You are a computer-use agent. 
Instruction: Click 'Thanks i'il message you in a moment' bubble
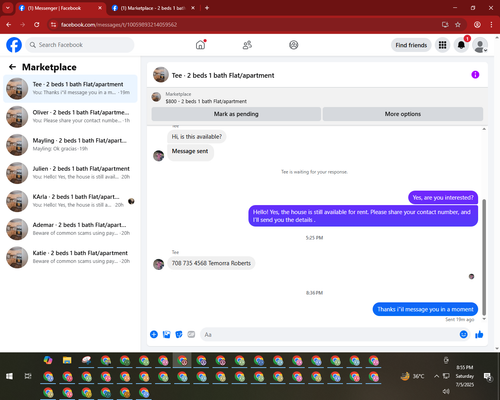pyautogui.click(x=425, y=309)
